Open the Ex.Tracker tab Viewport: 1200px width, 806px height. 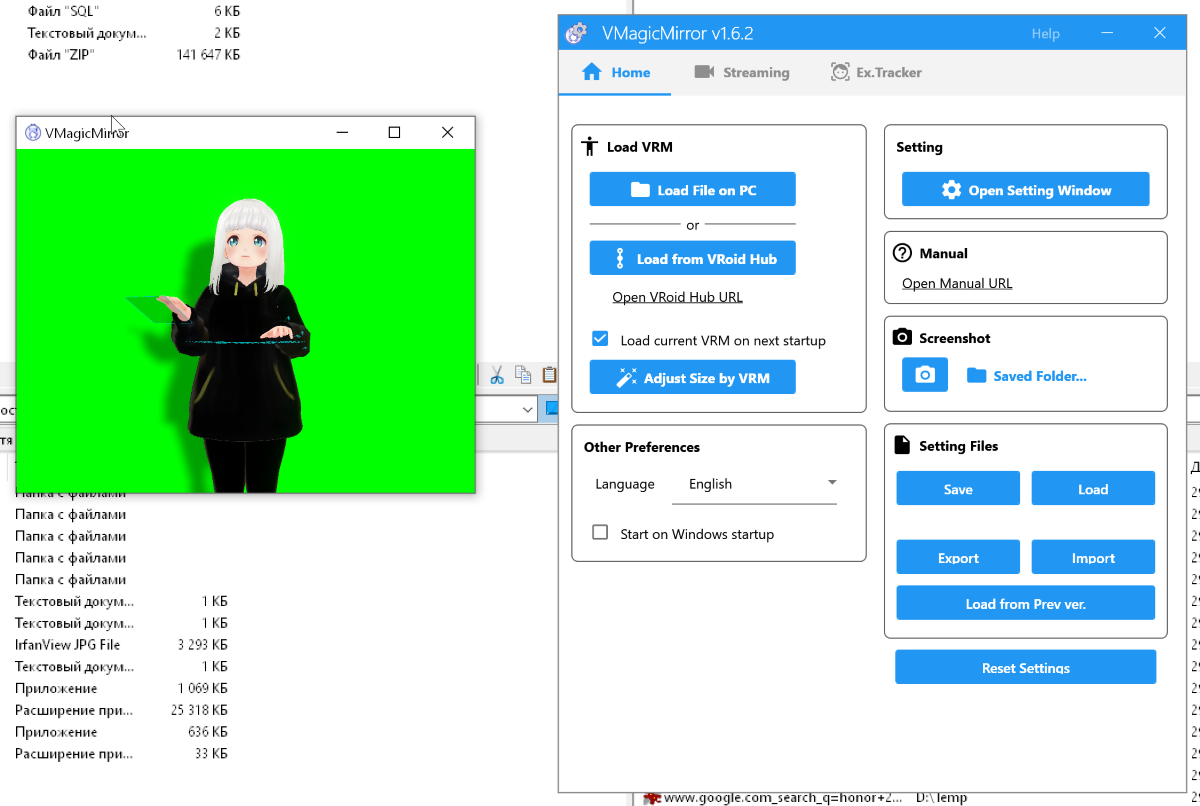[876, 72]
